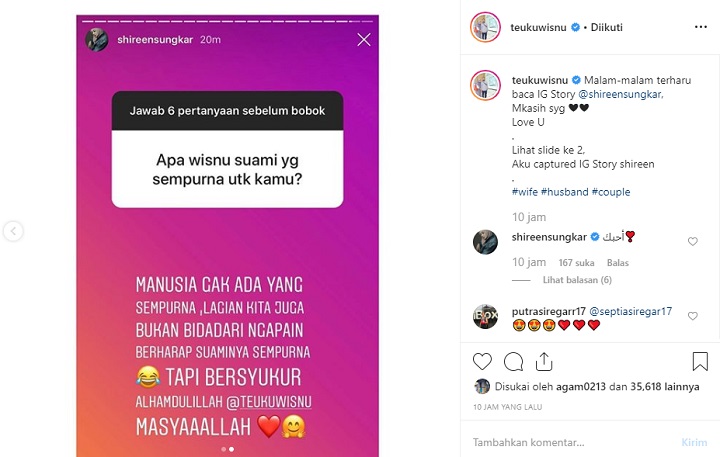Go to previous slide arrow
The width and height of the screenshot is (720, 457).
point(13,231)
